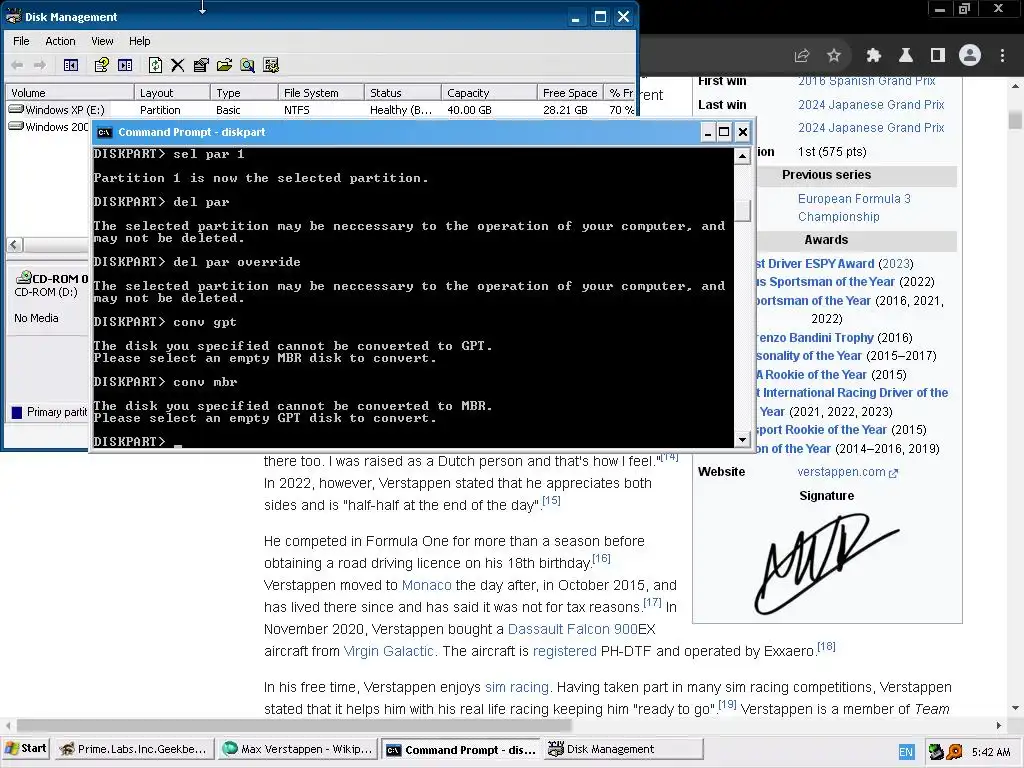Open the Action menu in Disk Management
Screen dimensions: 1024x768
pyautogui.click(x=60, y=41)
